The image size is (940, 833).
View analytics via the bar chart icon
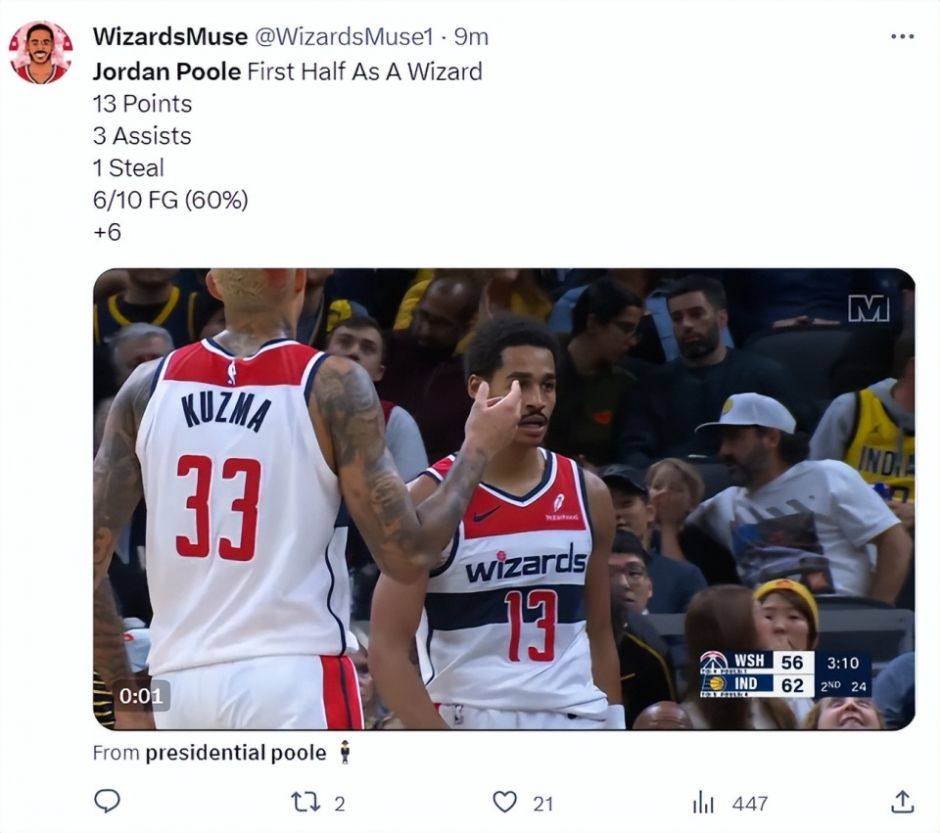tap(703, 802)
